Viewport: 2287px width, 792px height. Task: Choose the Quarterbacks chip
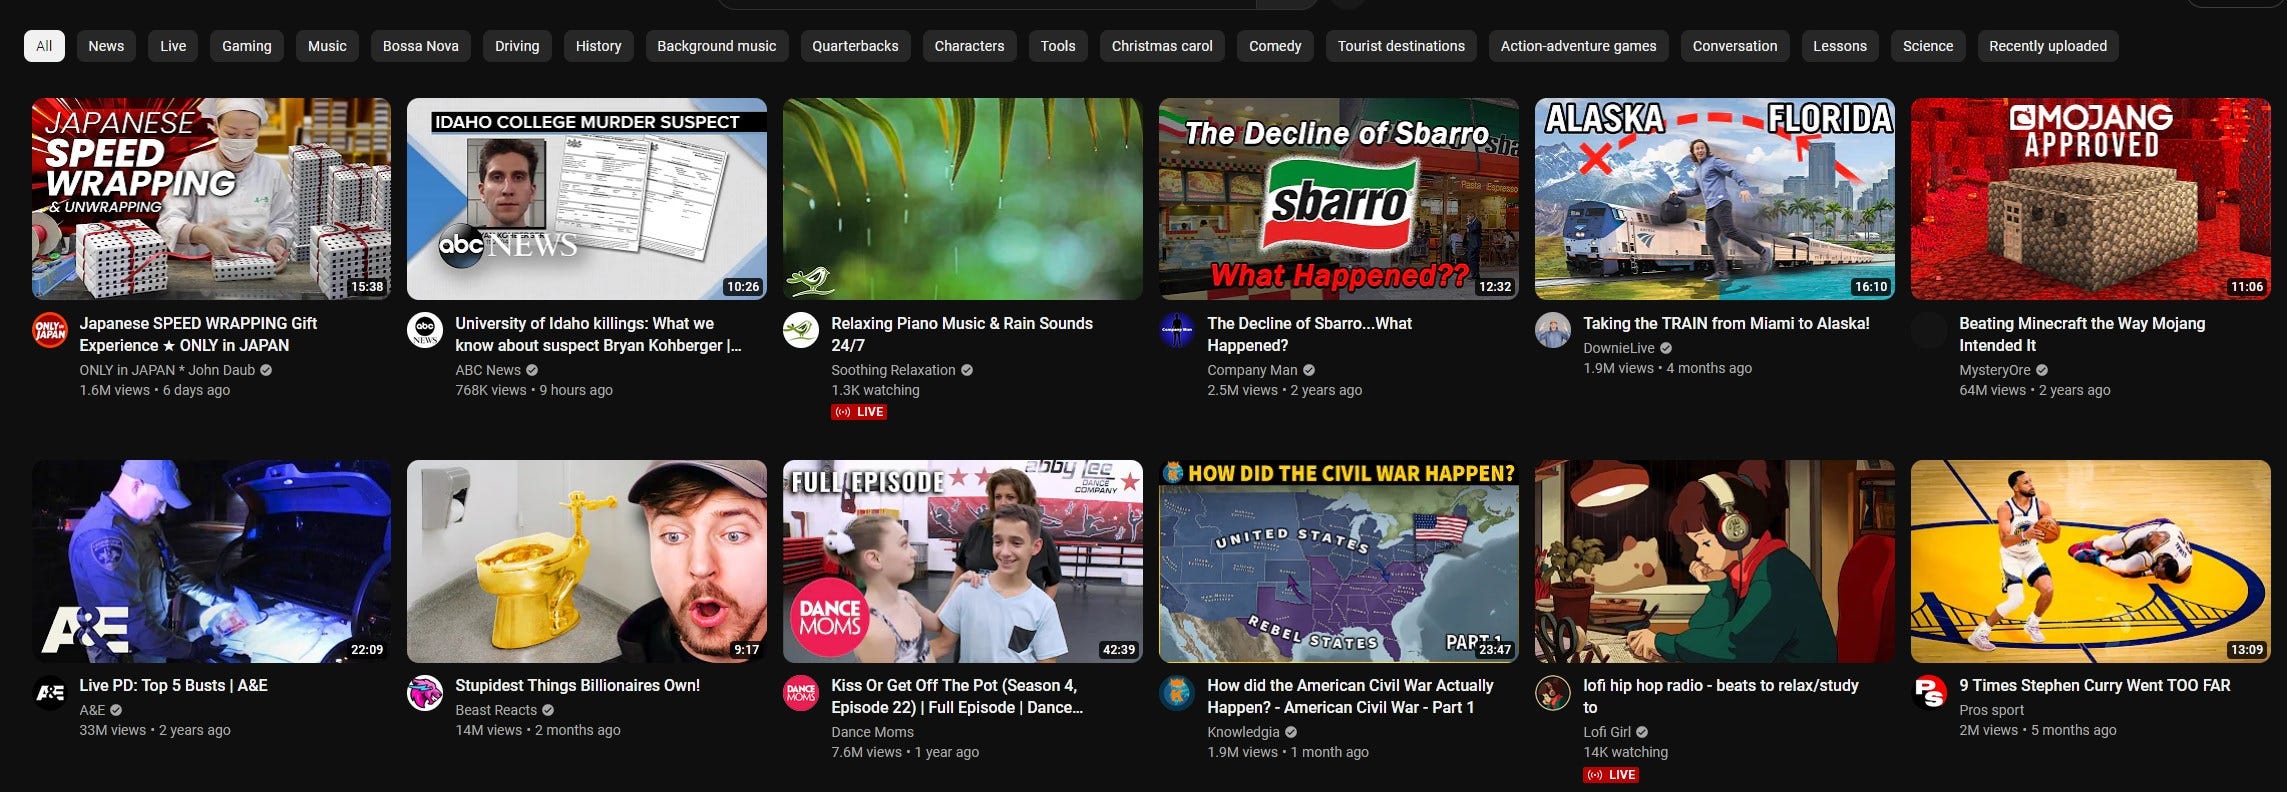[x=855, y=46]
